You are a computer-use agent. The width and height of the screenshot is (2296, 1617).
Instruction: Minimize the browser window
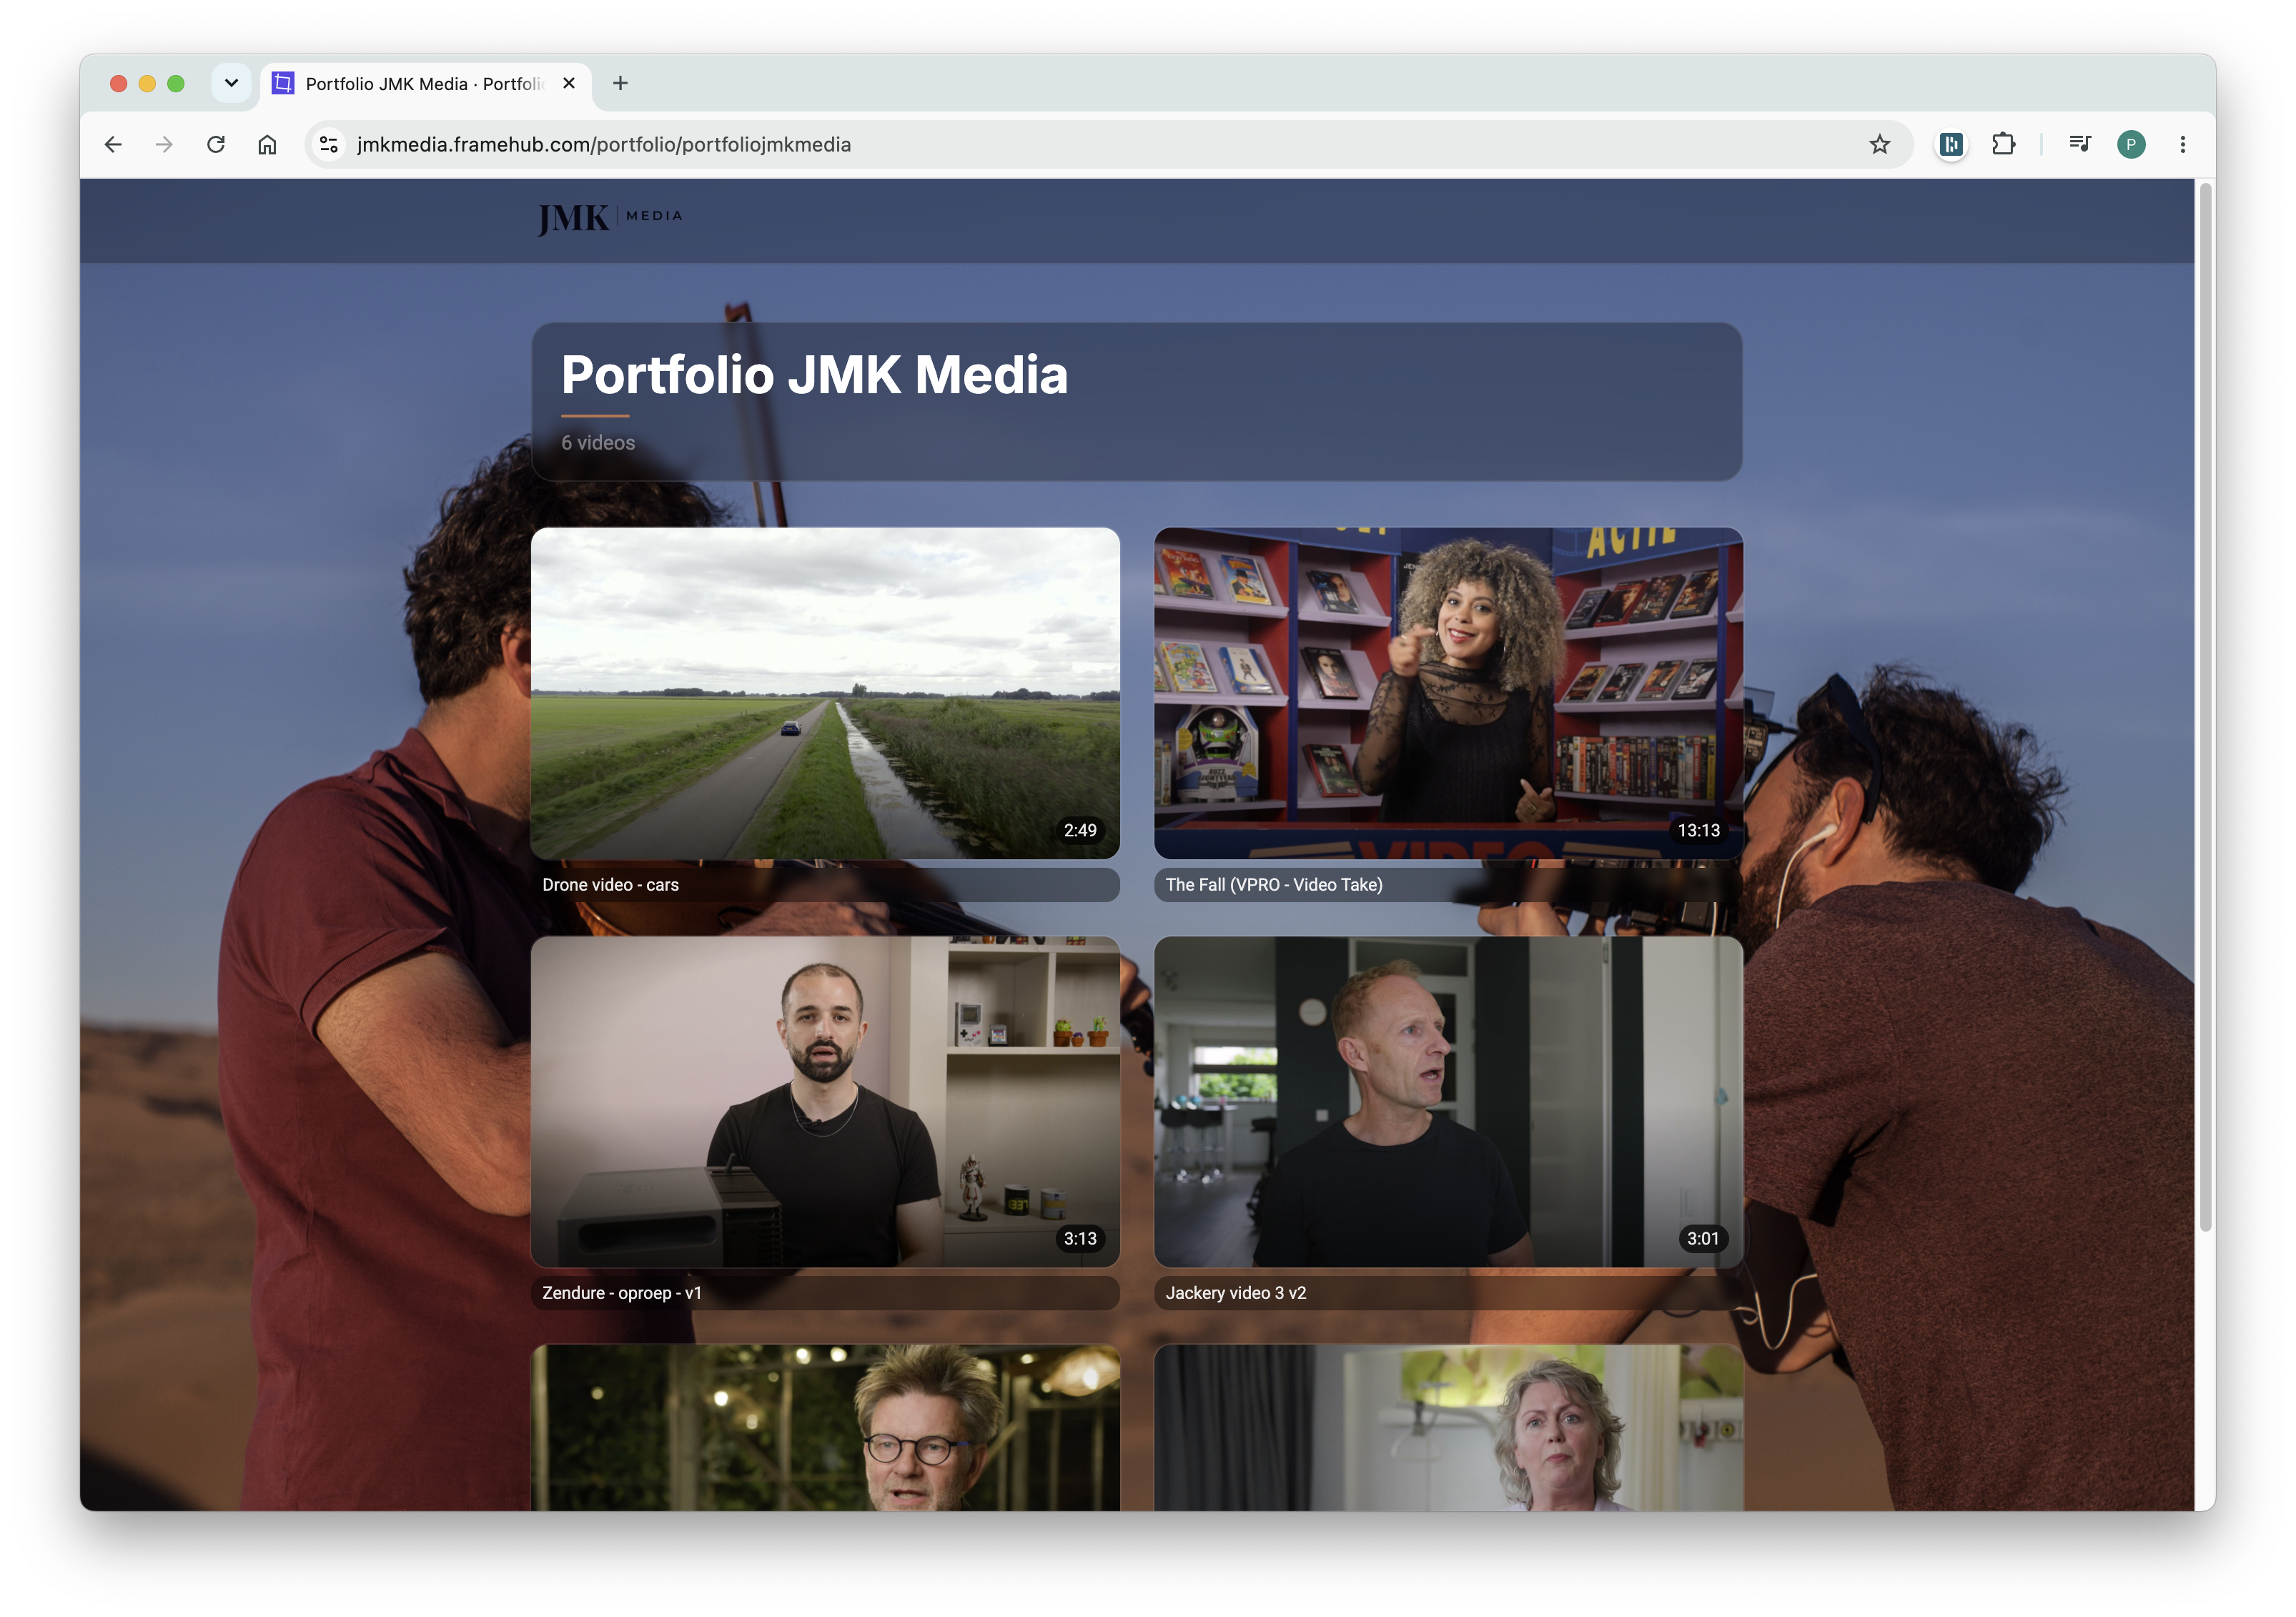147,84
